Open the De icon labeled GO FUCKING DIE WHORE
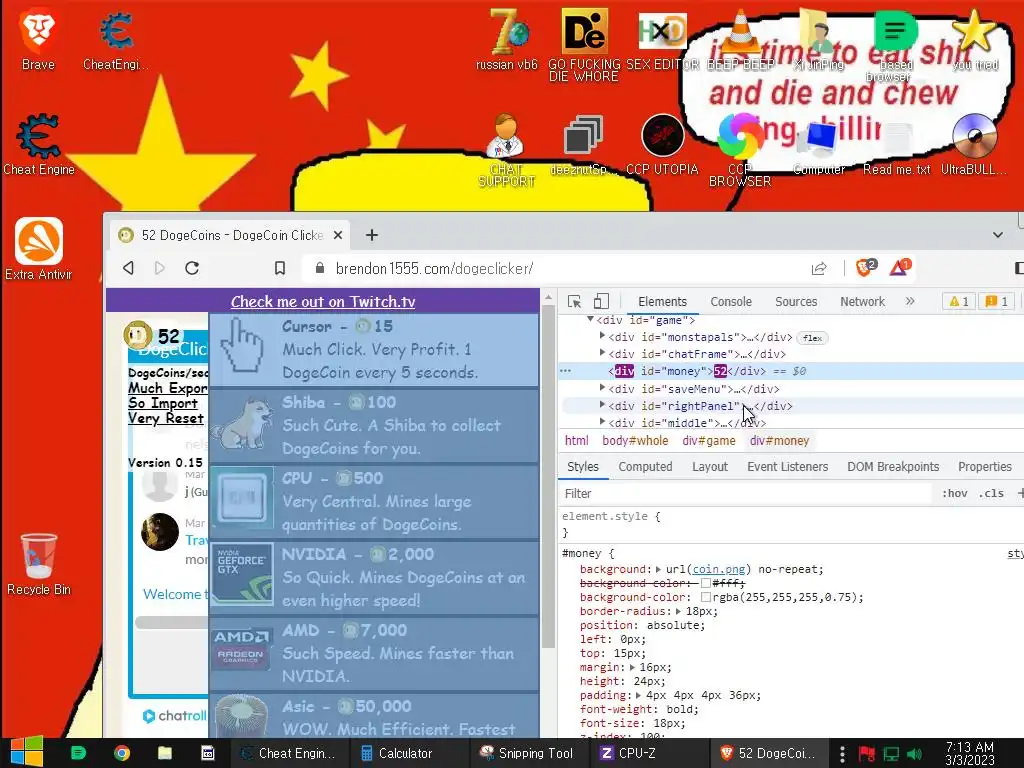The image size is (1024, 768). point(584,44)
